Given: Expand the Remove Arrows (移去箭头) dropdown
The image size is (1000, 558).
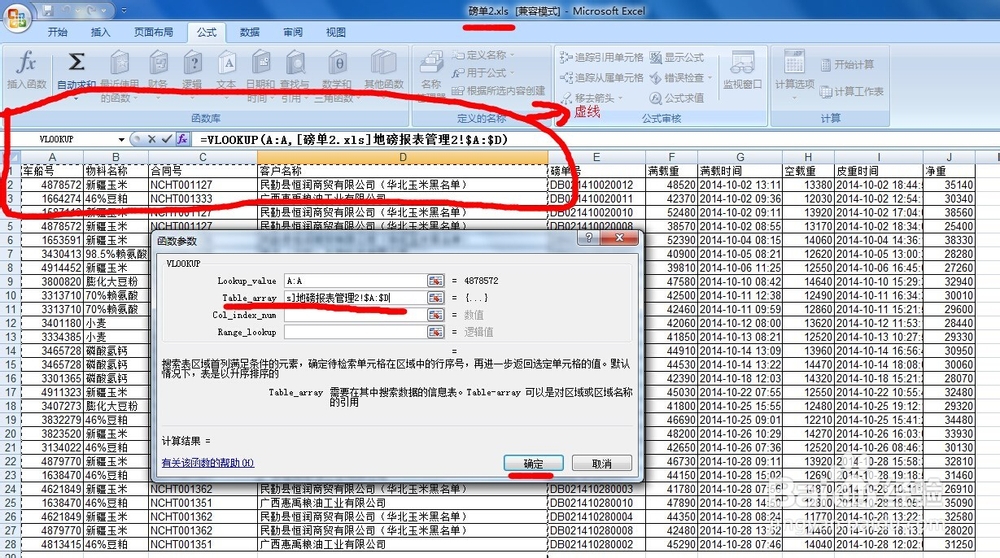Looking at the screenshot, I should coord(620,98).
